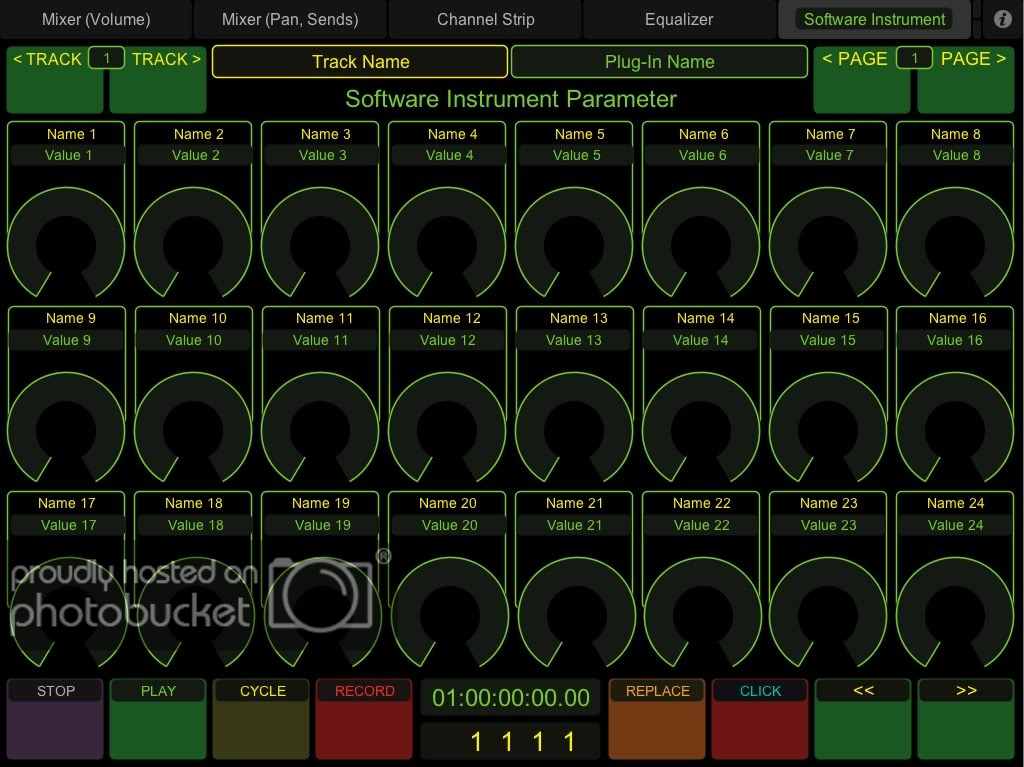Open the info icon in top corner
The height and width of the screenshot is (767, 1024).
click(x=1002, y=19)
